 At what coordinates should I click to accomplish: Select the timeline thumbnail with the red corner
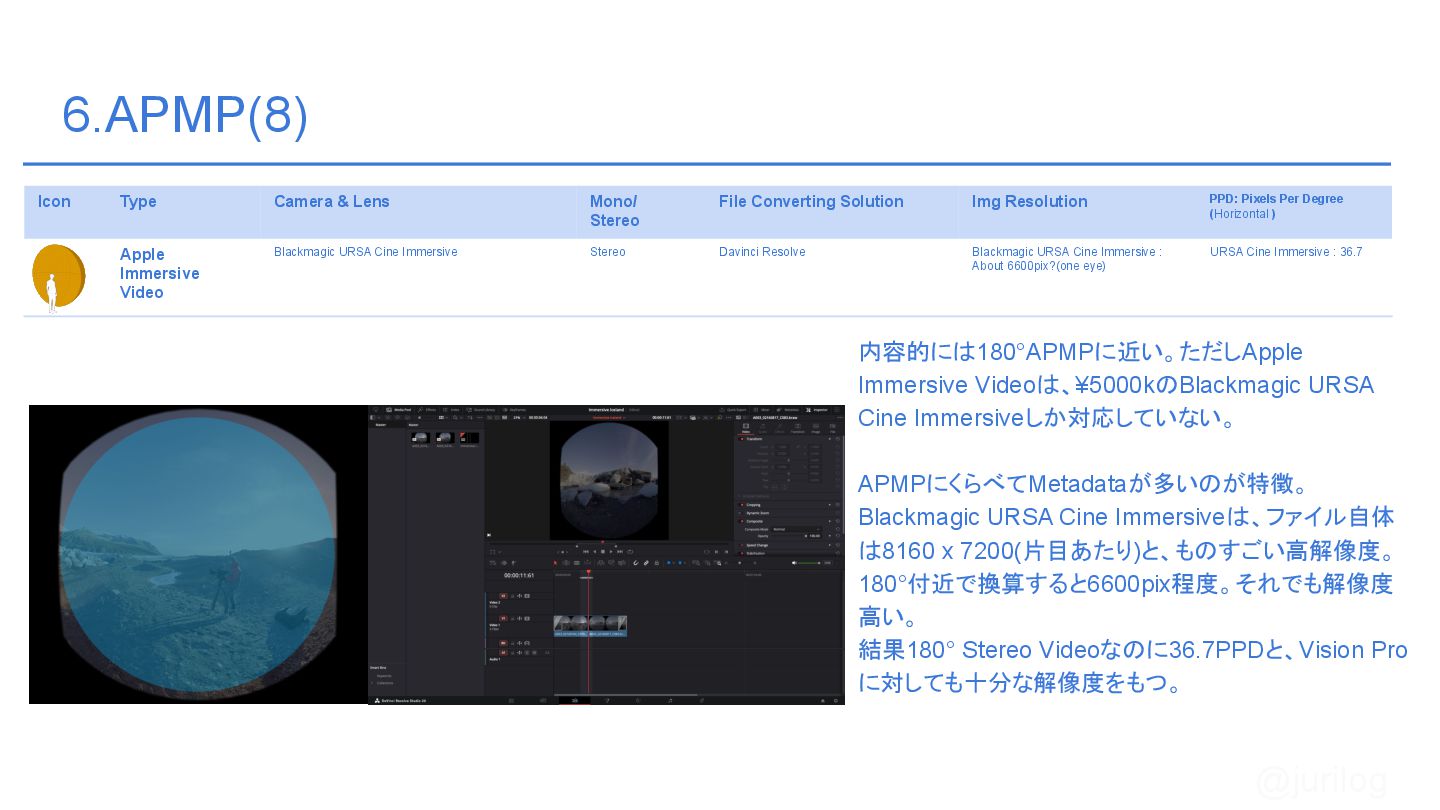(x=470, y=438)
